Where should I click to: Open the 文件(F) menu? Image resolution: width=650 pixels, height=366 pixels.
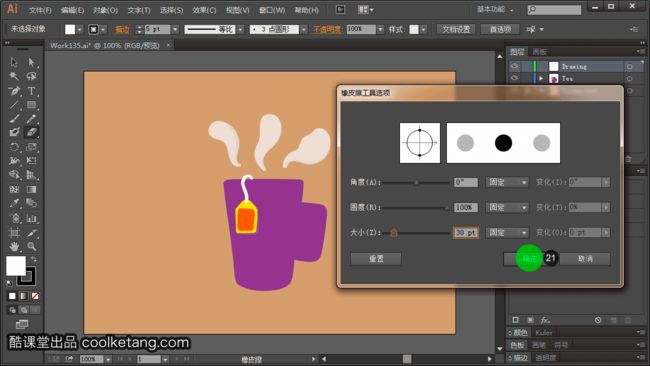pyautogui.click(x=40, y=10)
